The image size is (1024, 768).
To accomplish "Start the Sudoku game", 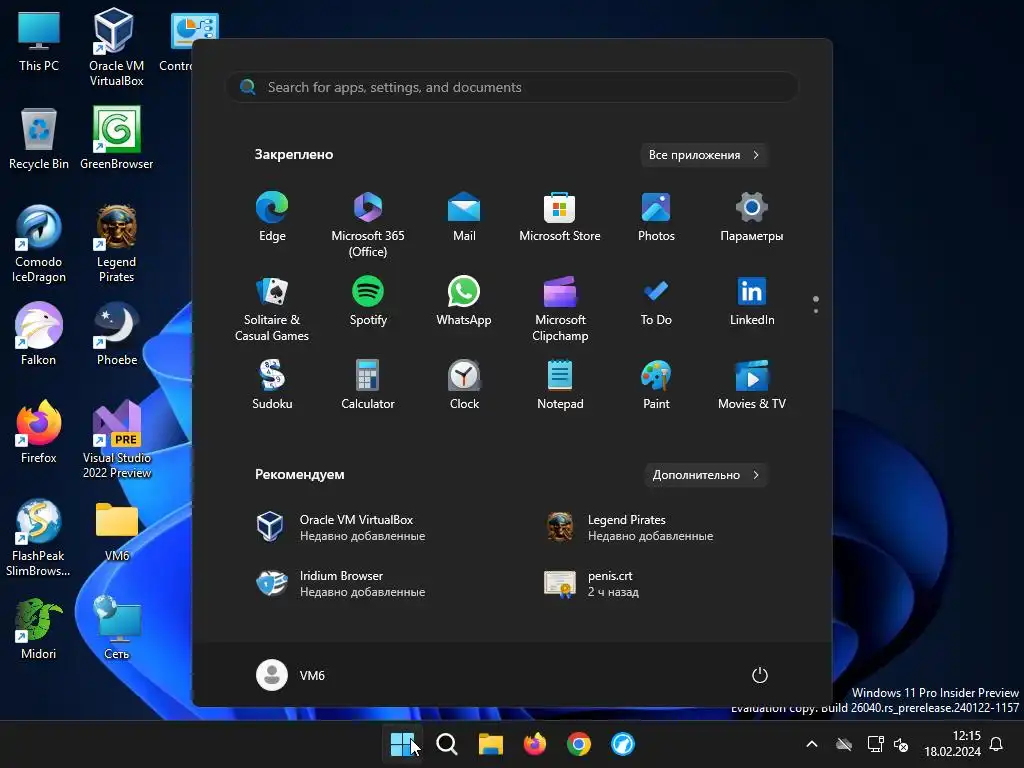I will 272,385.
